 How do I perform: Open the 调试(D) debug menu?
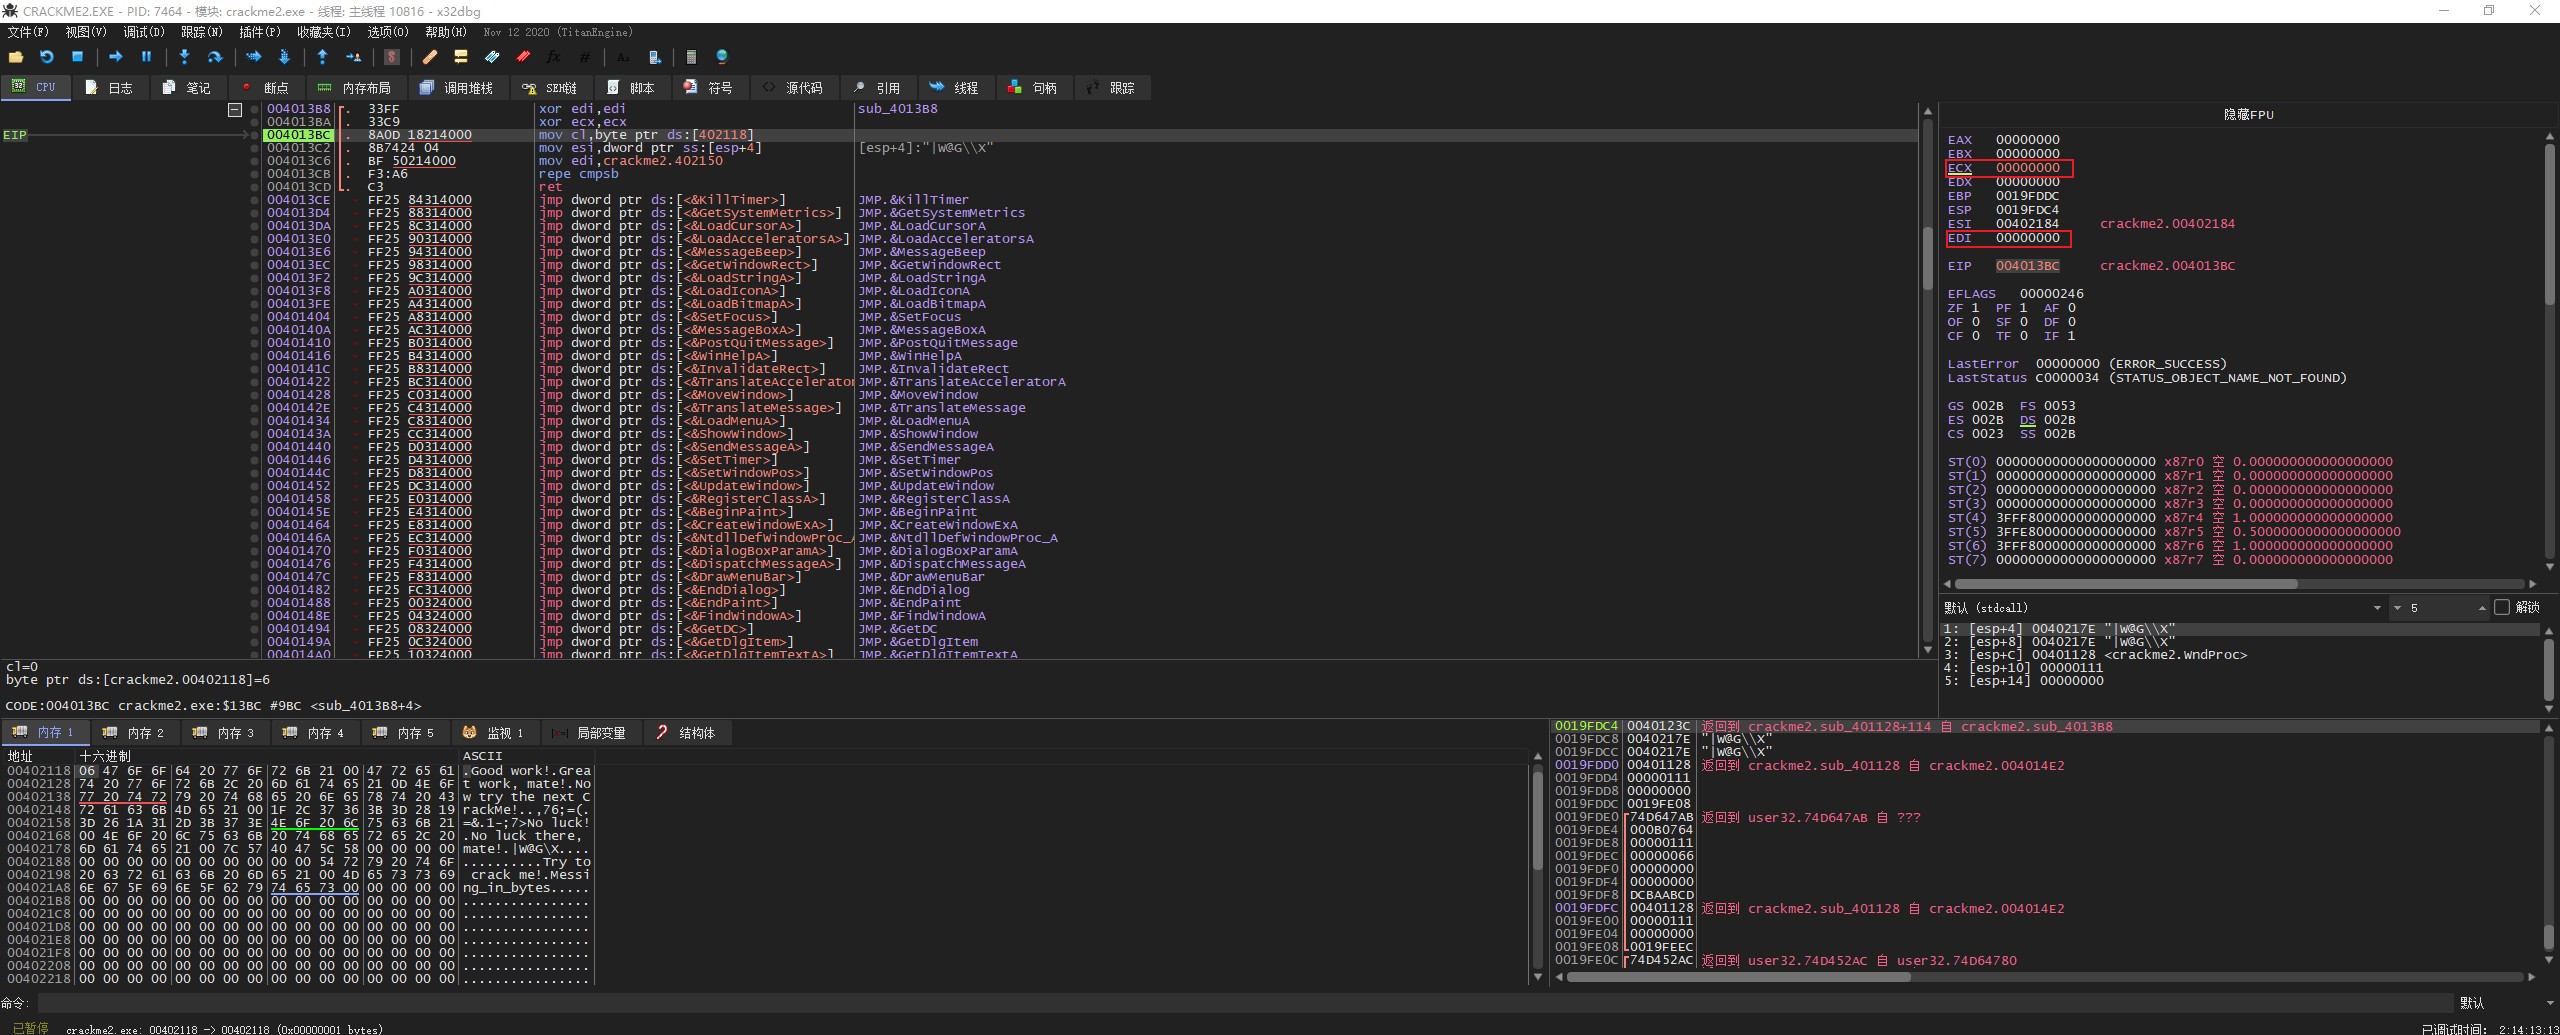click(x=143, y=32)
